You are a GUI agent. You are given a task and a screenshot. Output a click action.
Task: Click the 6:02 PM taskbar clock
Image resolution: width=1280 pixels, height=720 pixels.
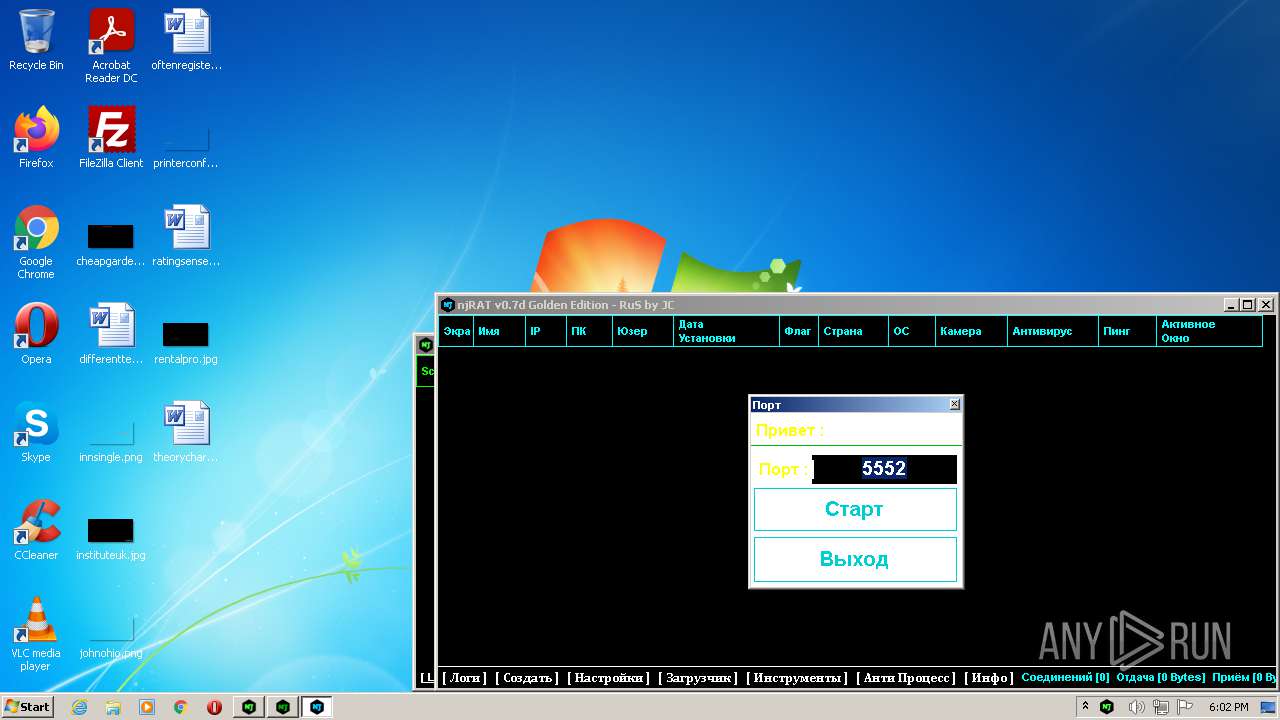[1228, 707]
